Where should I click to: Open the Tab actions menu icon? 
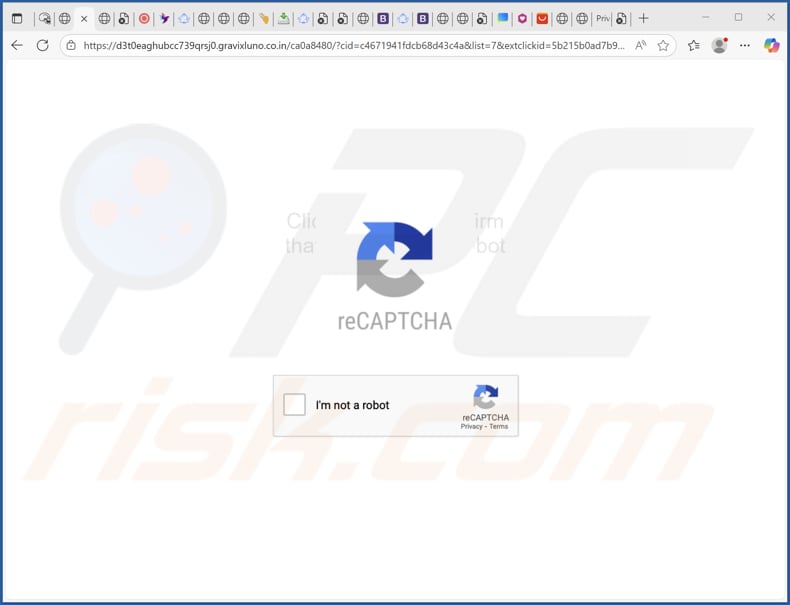(17, 19)
